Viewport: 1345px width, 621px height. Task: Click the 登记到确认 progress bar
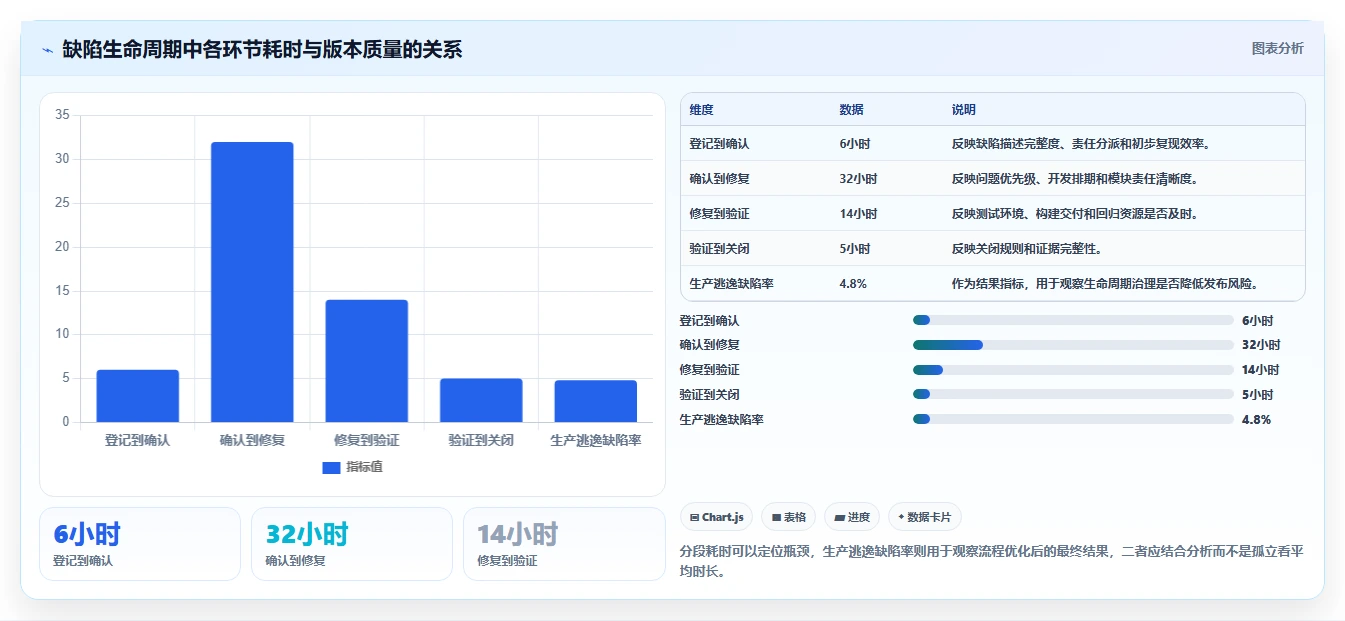coord(1073,320)
